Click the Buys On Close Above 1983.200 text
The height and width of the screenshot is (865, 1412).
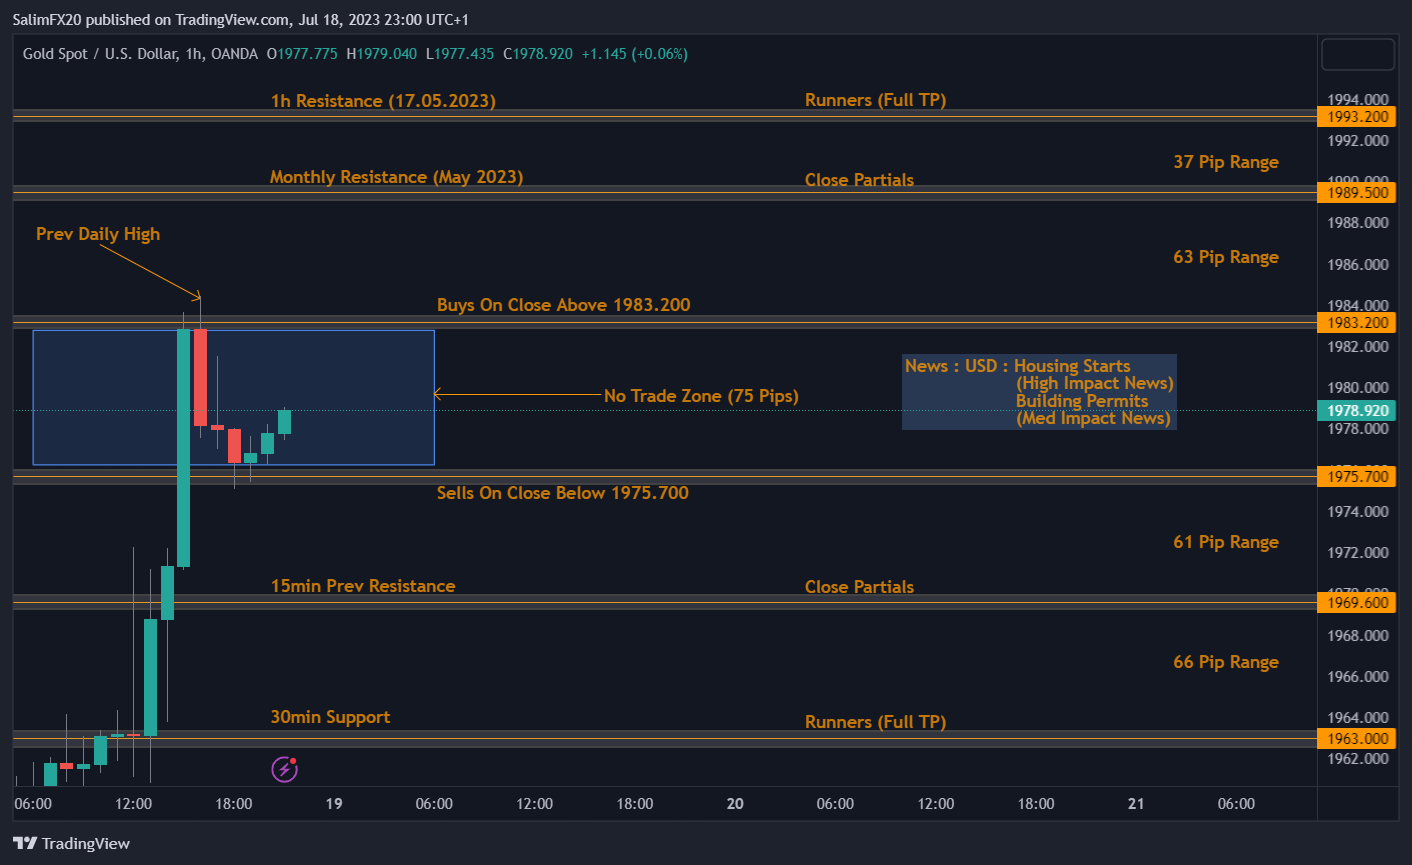point(563,305)
